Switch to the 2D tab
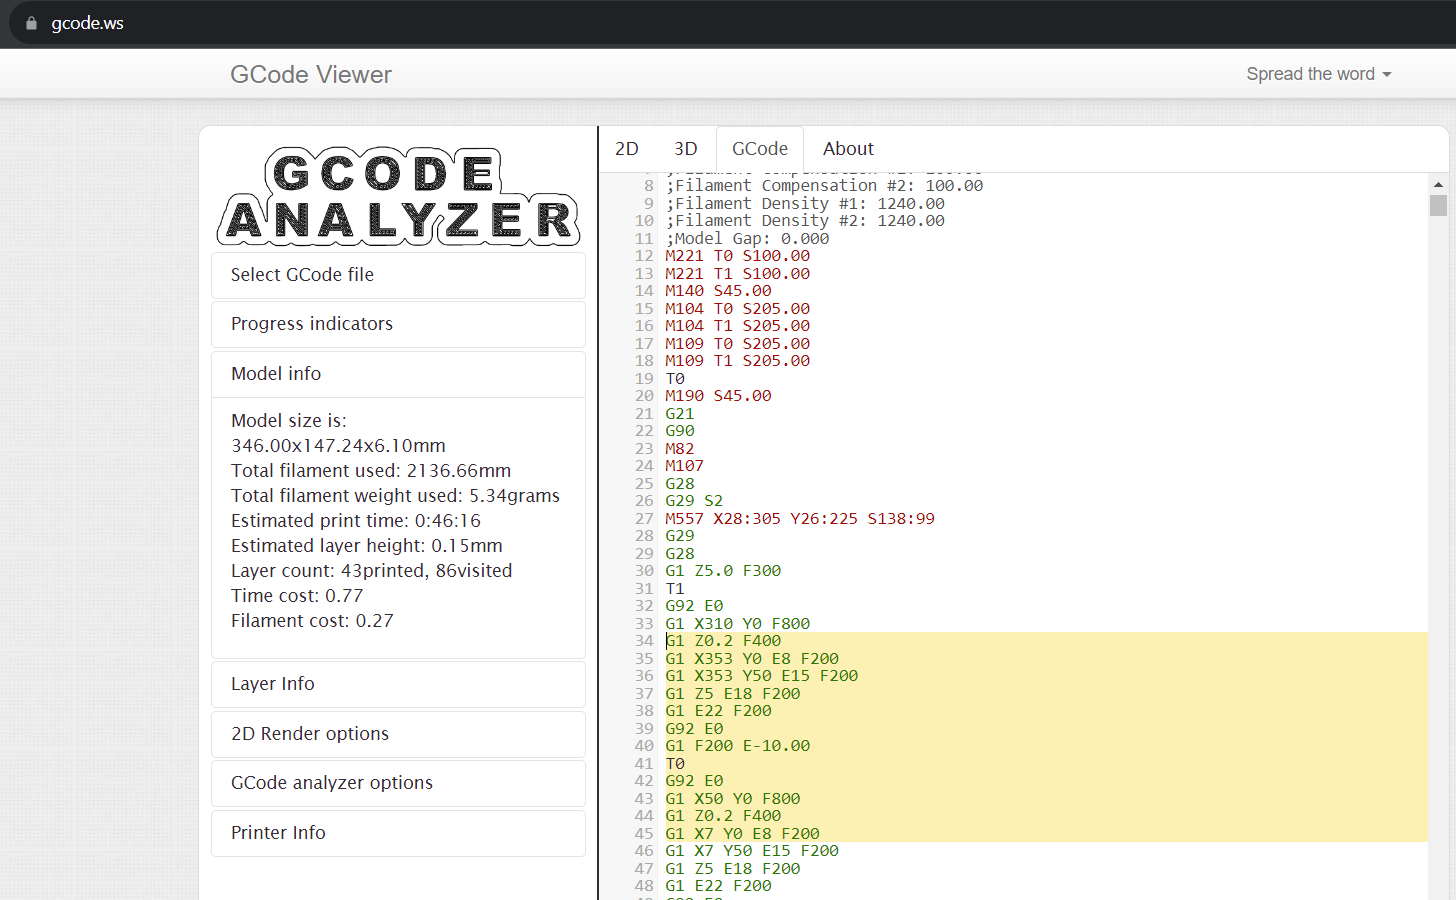 (627, 149)
